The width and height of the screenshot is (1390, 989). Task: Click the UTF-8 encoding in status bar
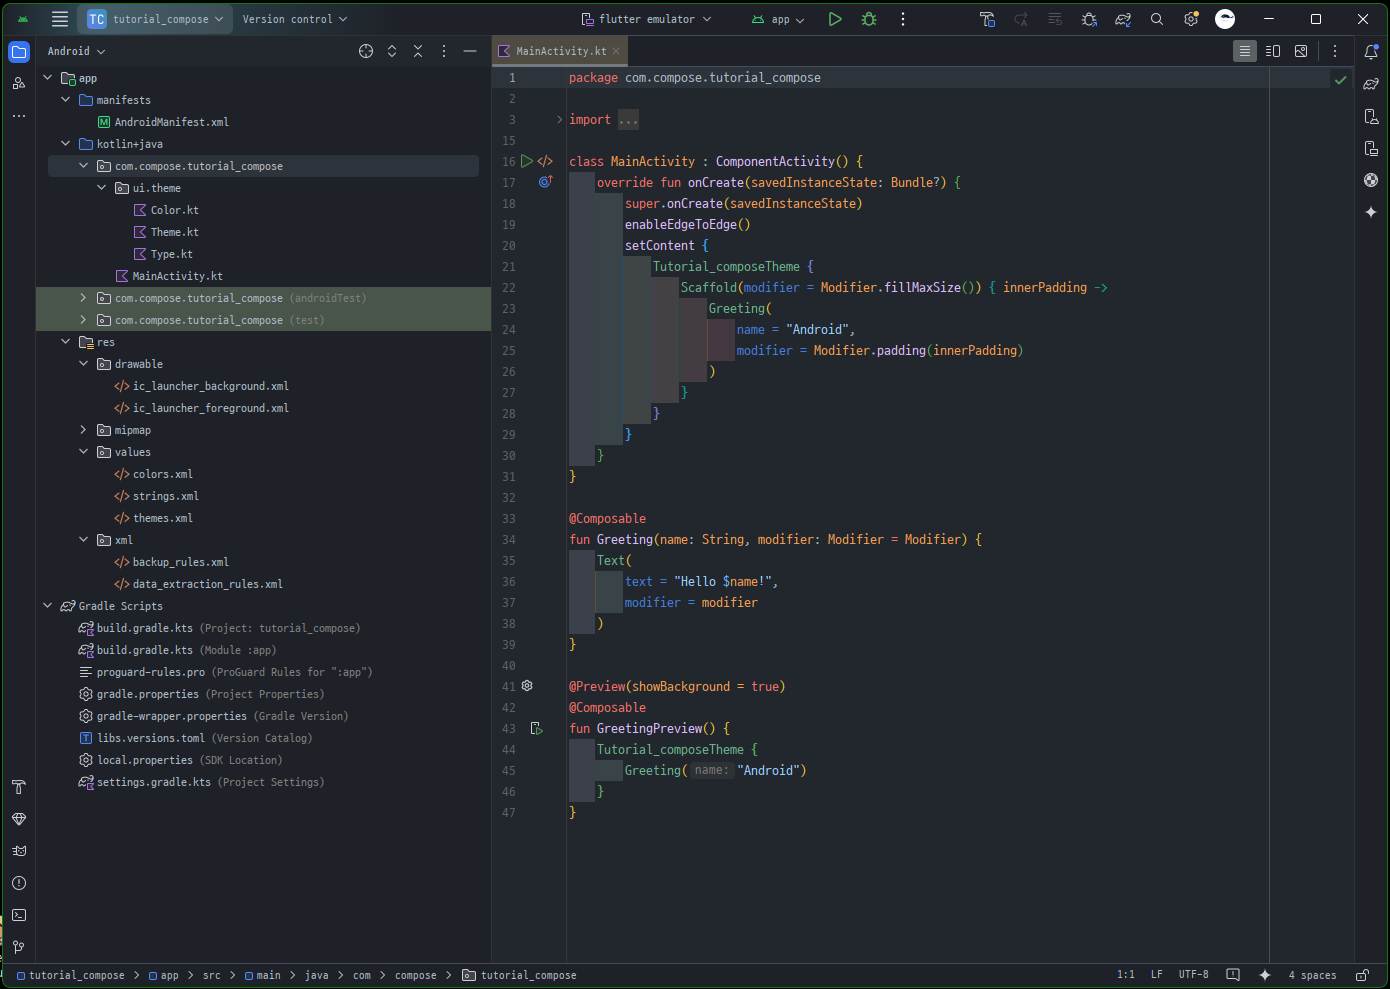click(x=1193, y=975)
